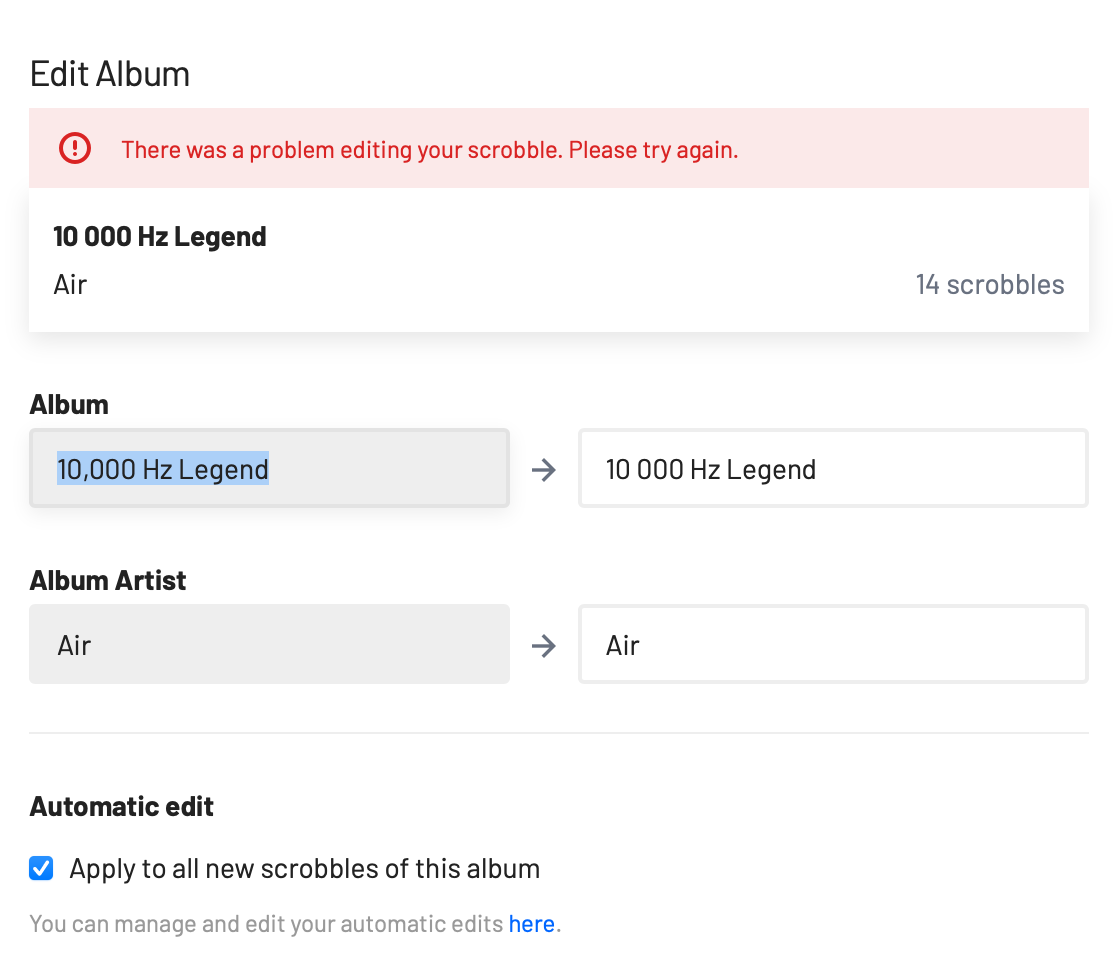1116x976 pixels.
Task: Click the arrow icon beside the Album field
Action: tap(543, 469)
